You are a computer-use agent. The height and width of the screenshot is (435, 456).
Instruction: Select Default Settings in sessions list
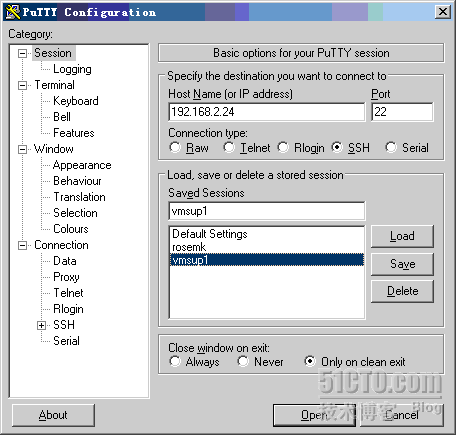pos(267,234)
